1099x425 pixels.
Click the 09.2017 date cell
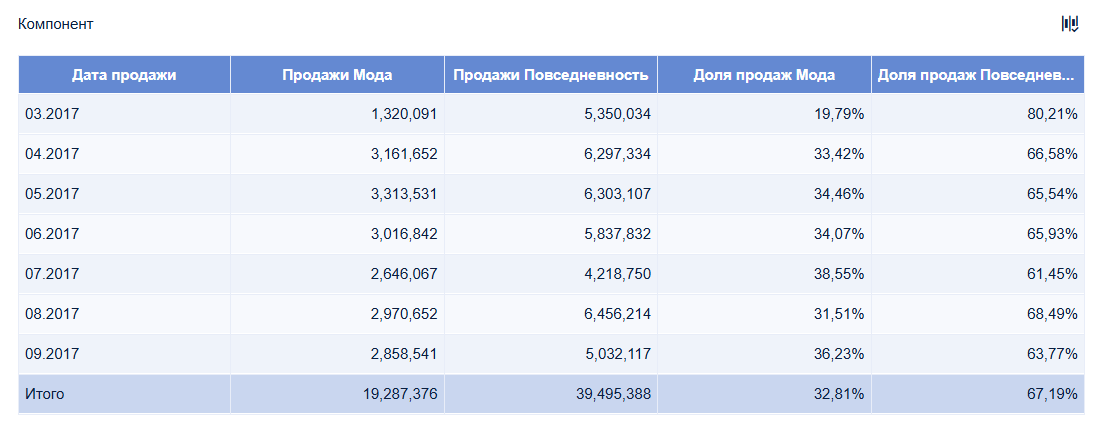[124, 353]
